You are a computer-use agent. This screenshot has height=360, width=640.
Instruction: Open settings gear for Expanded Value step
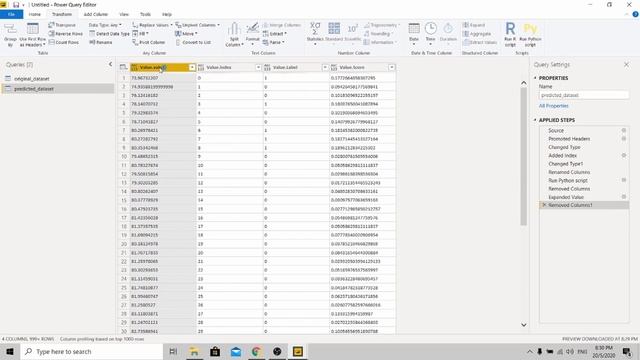pos(624,197)
